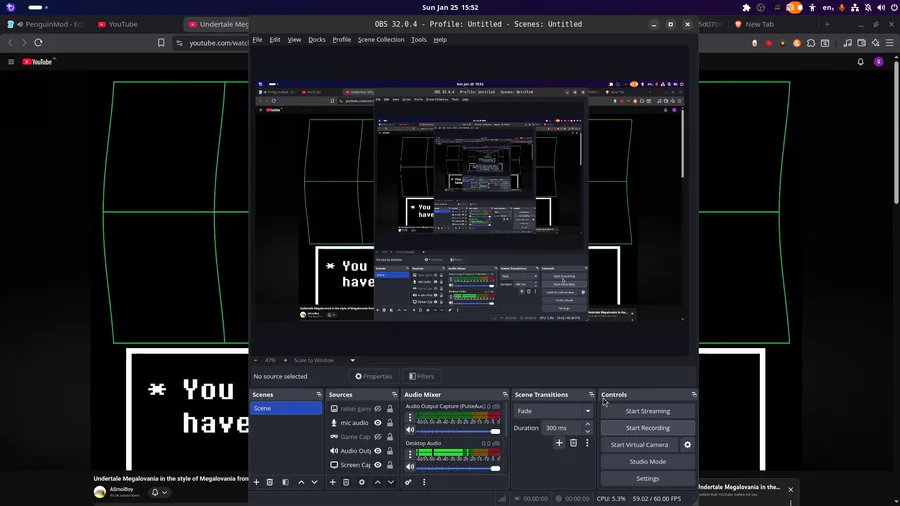Remove selected source using Sources trash icon
The width and height of the screenshot is (900, 506).
(346, 482)
